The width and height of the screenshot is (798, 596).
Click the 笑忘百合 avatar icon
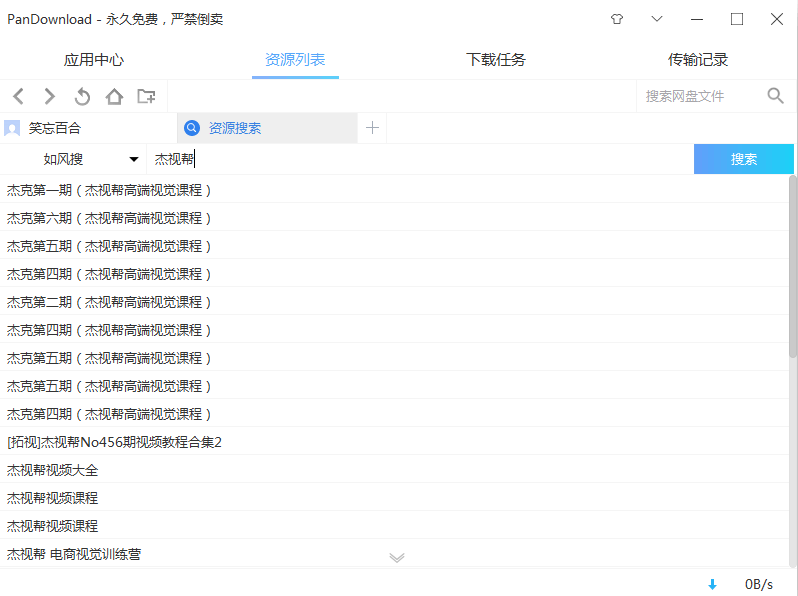pos(12,128)
